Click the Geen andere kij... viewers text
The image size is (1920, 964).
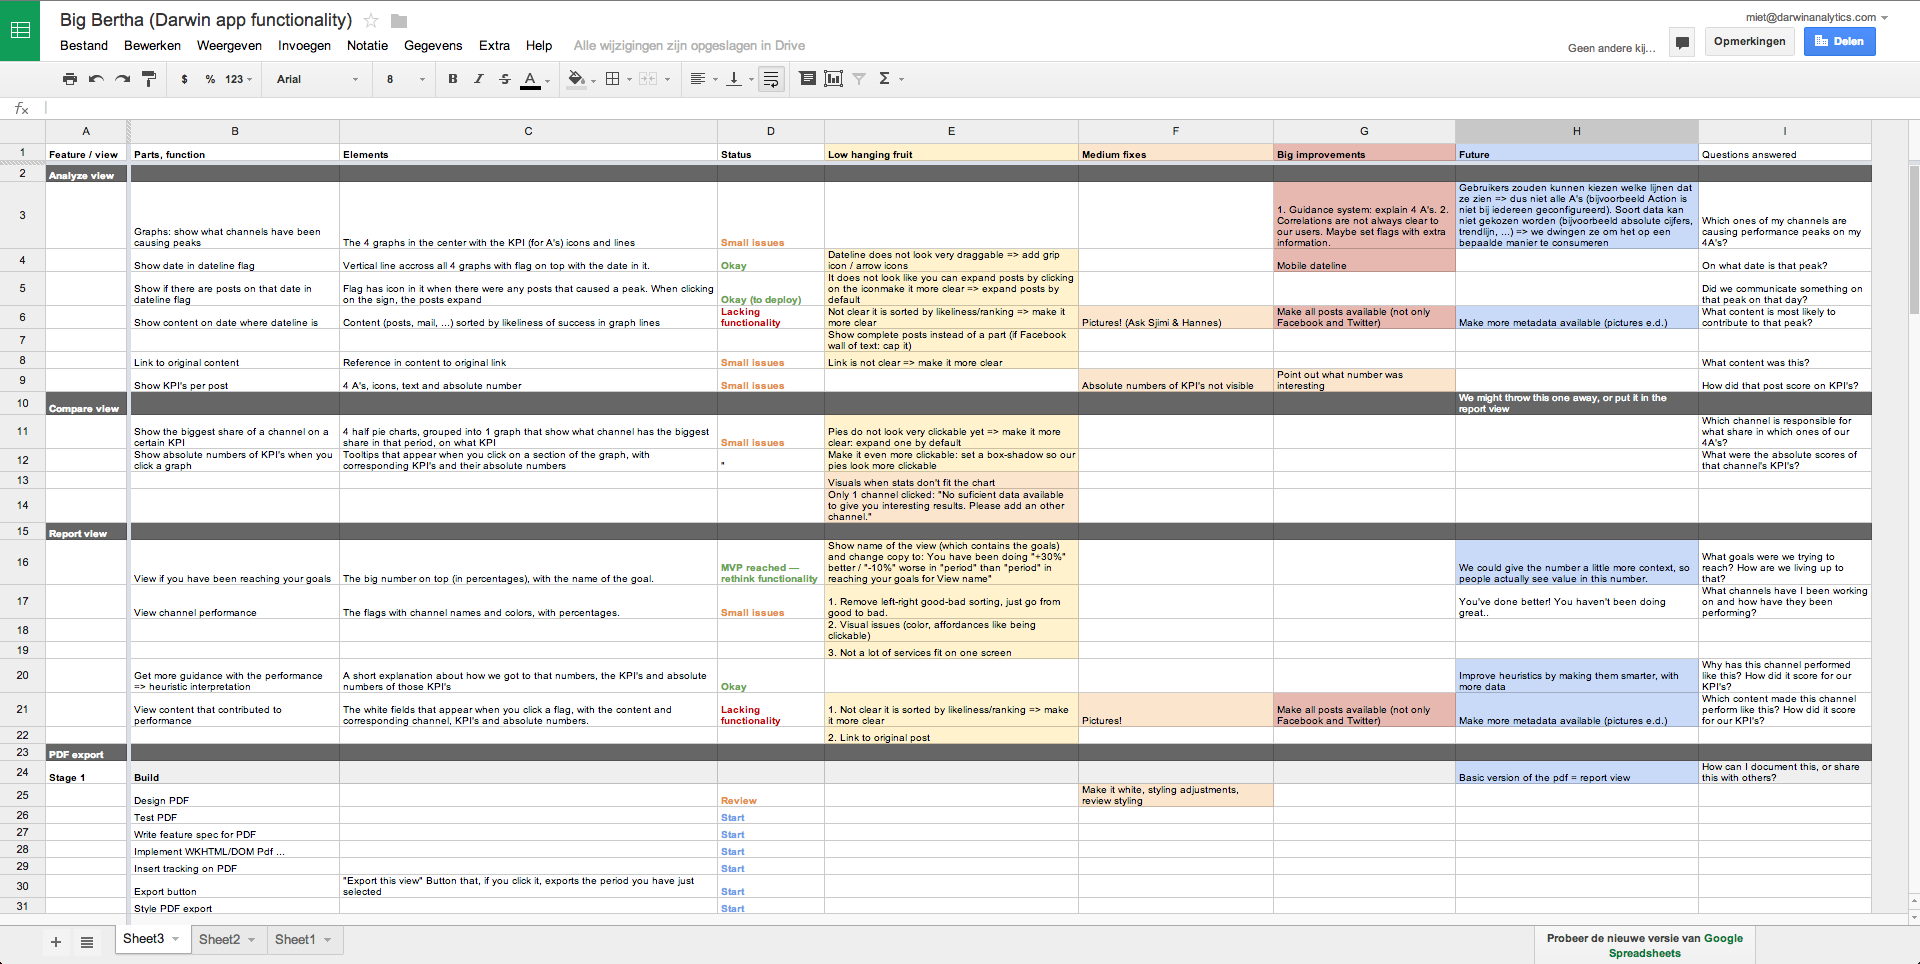(x=1611, y=48)
